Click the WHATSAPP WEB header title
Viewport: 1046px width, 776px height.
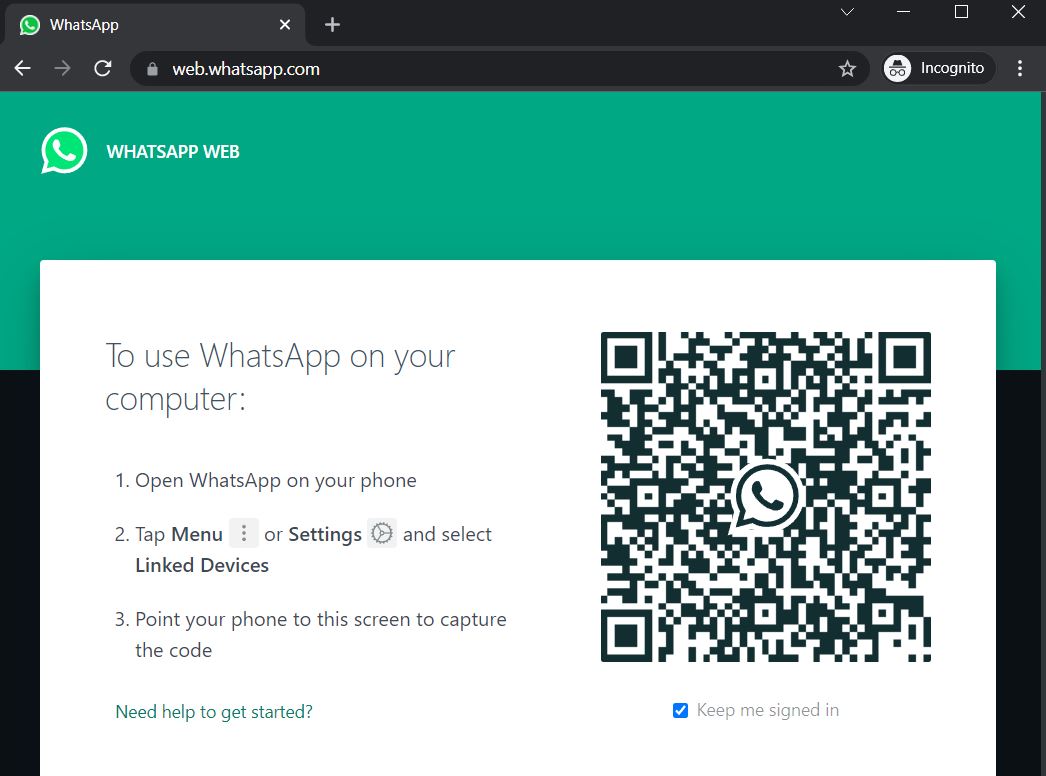[x=173, y=152]
